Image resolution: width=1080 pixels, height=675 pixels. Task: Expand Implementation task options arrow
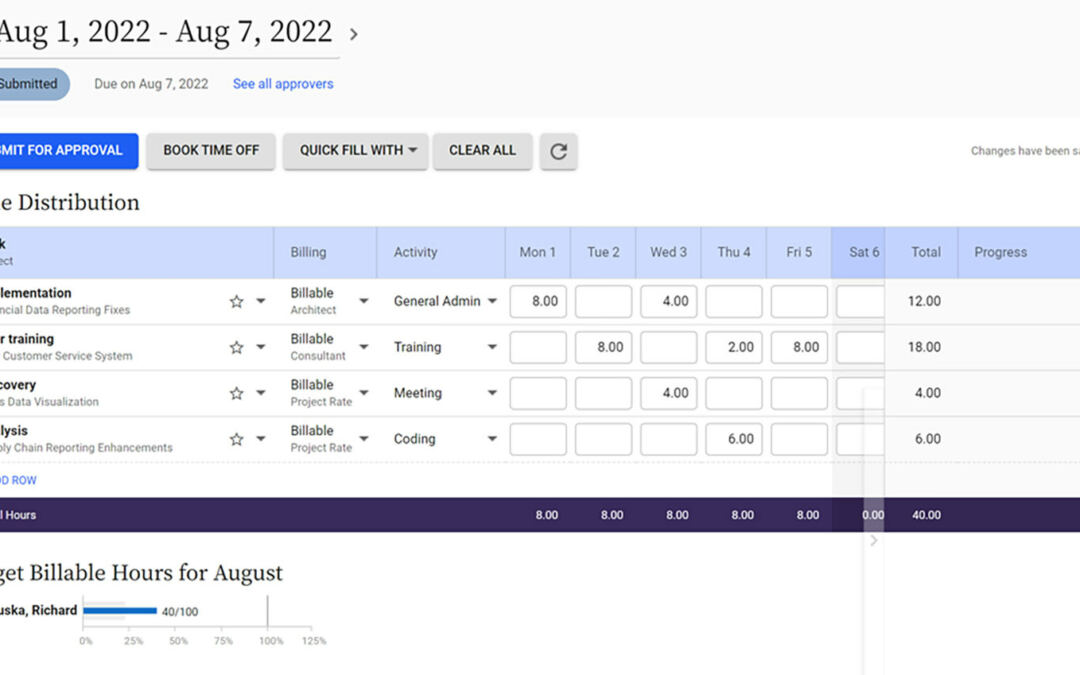pyautogui.click(x=261, y=302)
